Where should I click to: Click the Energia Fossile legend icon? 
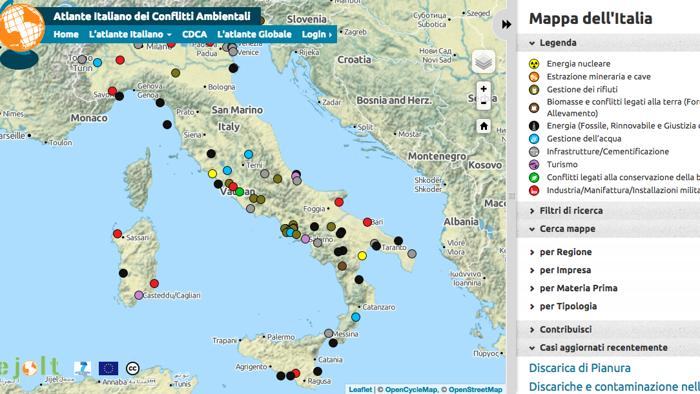[x=534, y=126]
